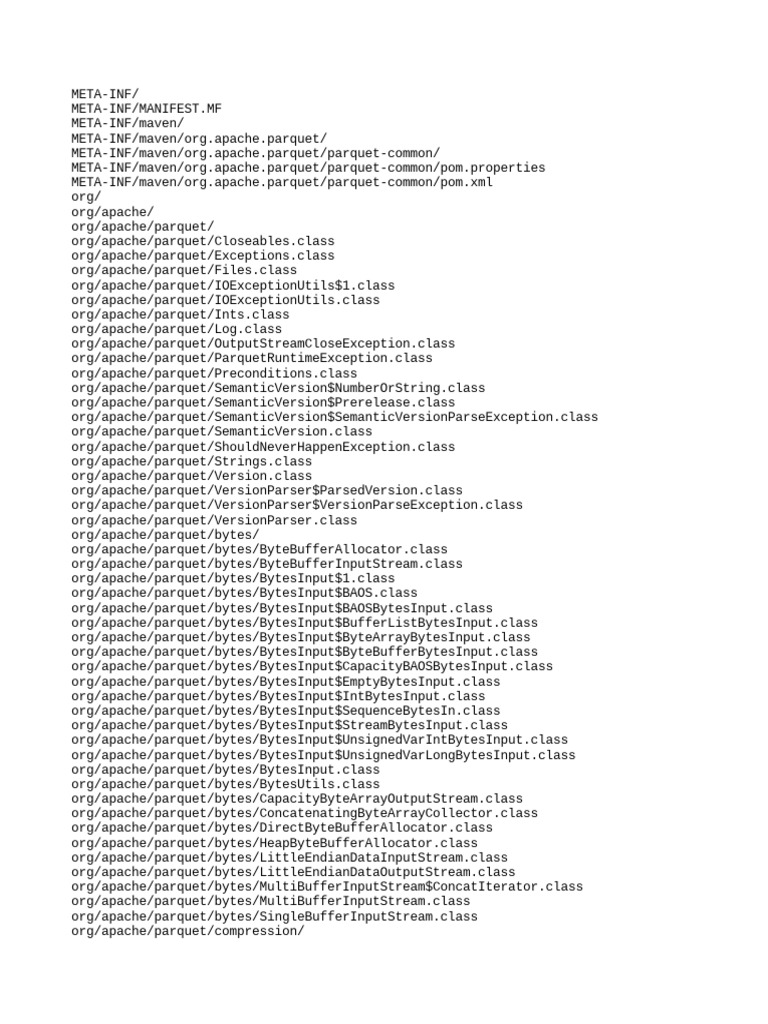Viewport: 768px width, 1024px height.
Task: Select the org/apache/parquet/ directory line
Action: point(142,227)
